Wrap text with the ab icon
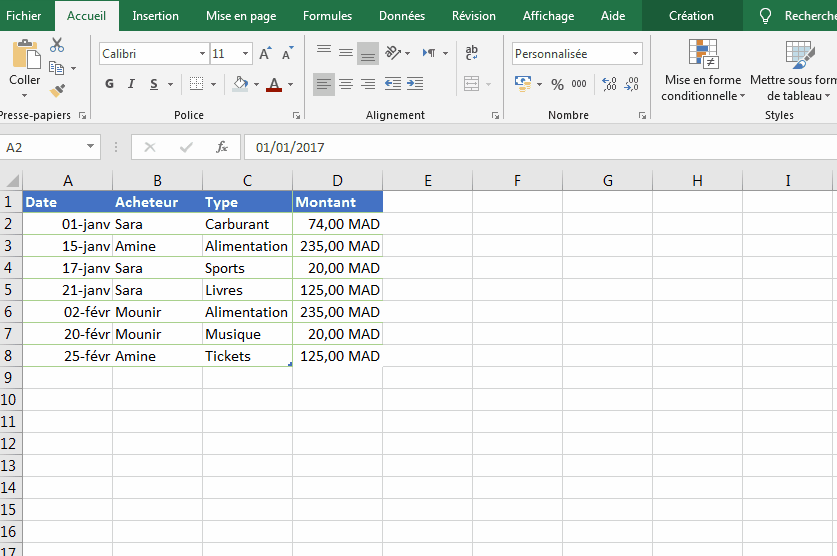The width and height of the screenshot is (837, 556). [471, 52]
